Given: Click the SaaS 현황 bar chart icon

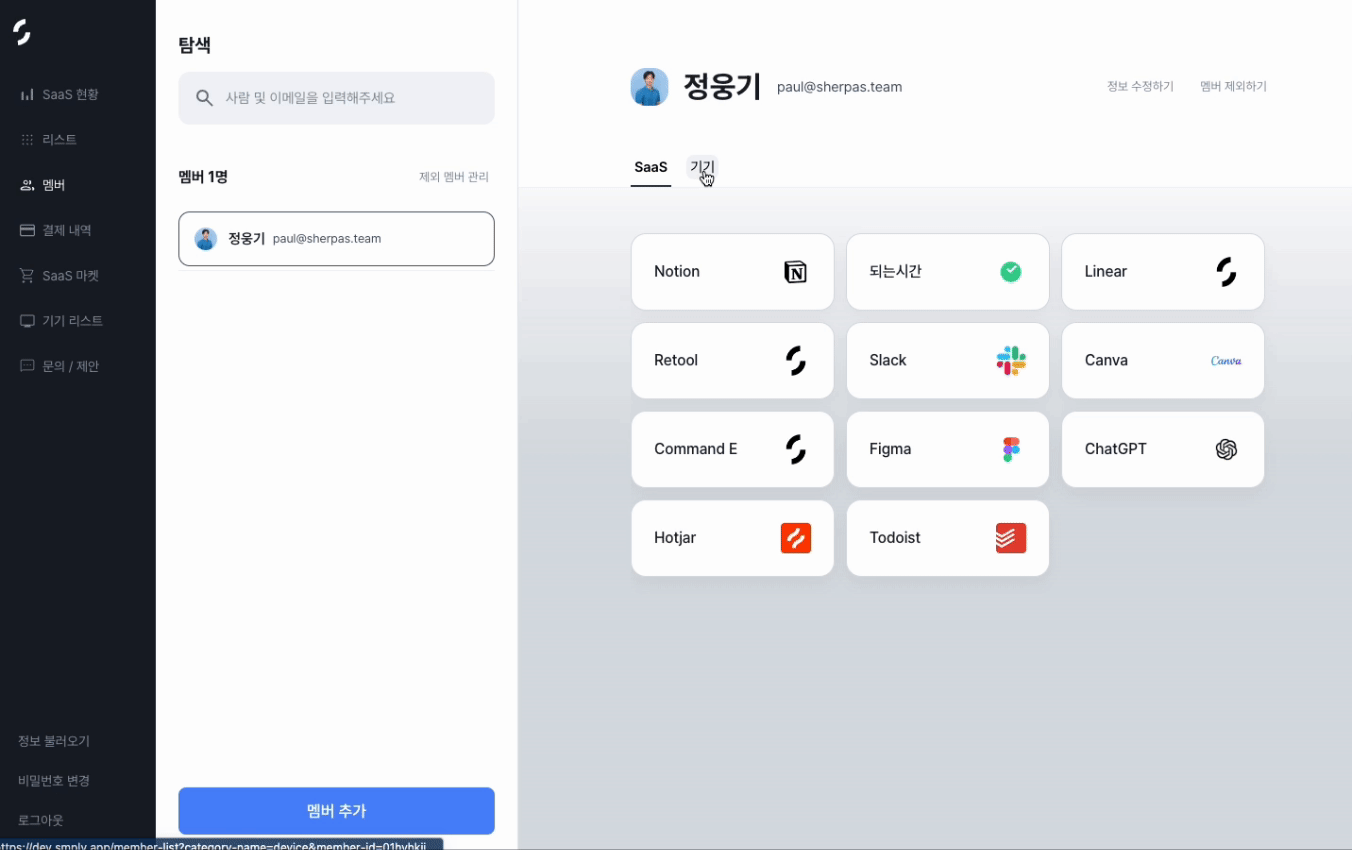Looking at the screenshot, I should pyautogui.click(x=27, y=95).
